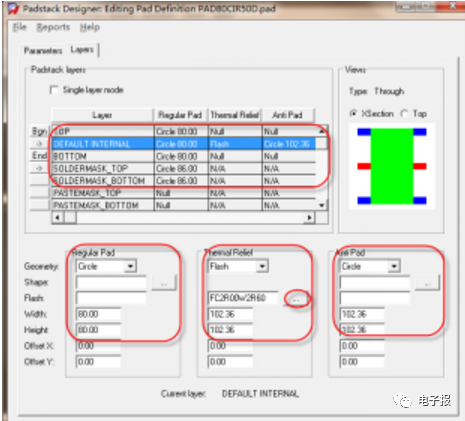Click the layer list scroll-left arrow
Screen dimensions: 465x421
pyautogui.click(x=58, y=218)
